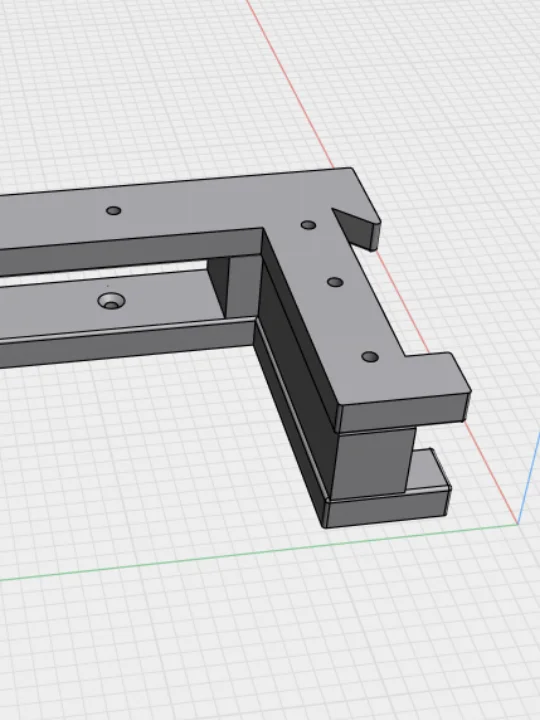Viewport: 540px width, 720px height.
Task: Select the front face of the bottom base bar
Action: pos(387,508)
